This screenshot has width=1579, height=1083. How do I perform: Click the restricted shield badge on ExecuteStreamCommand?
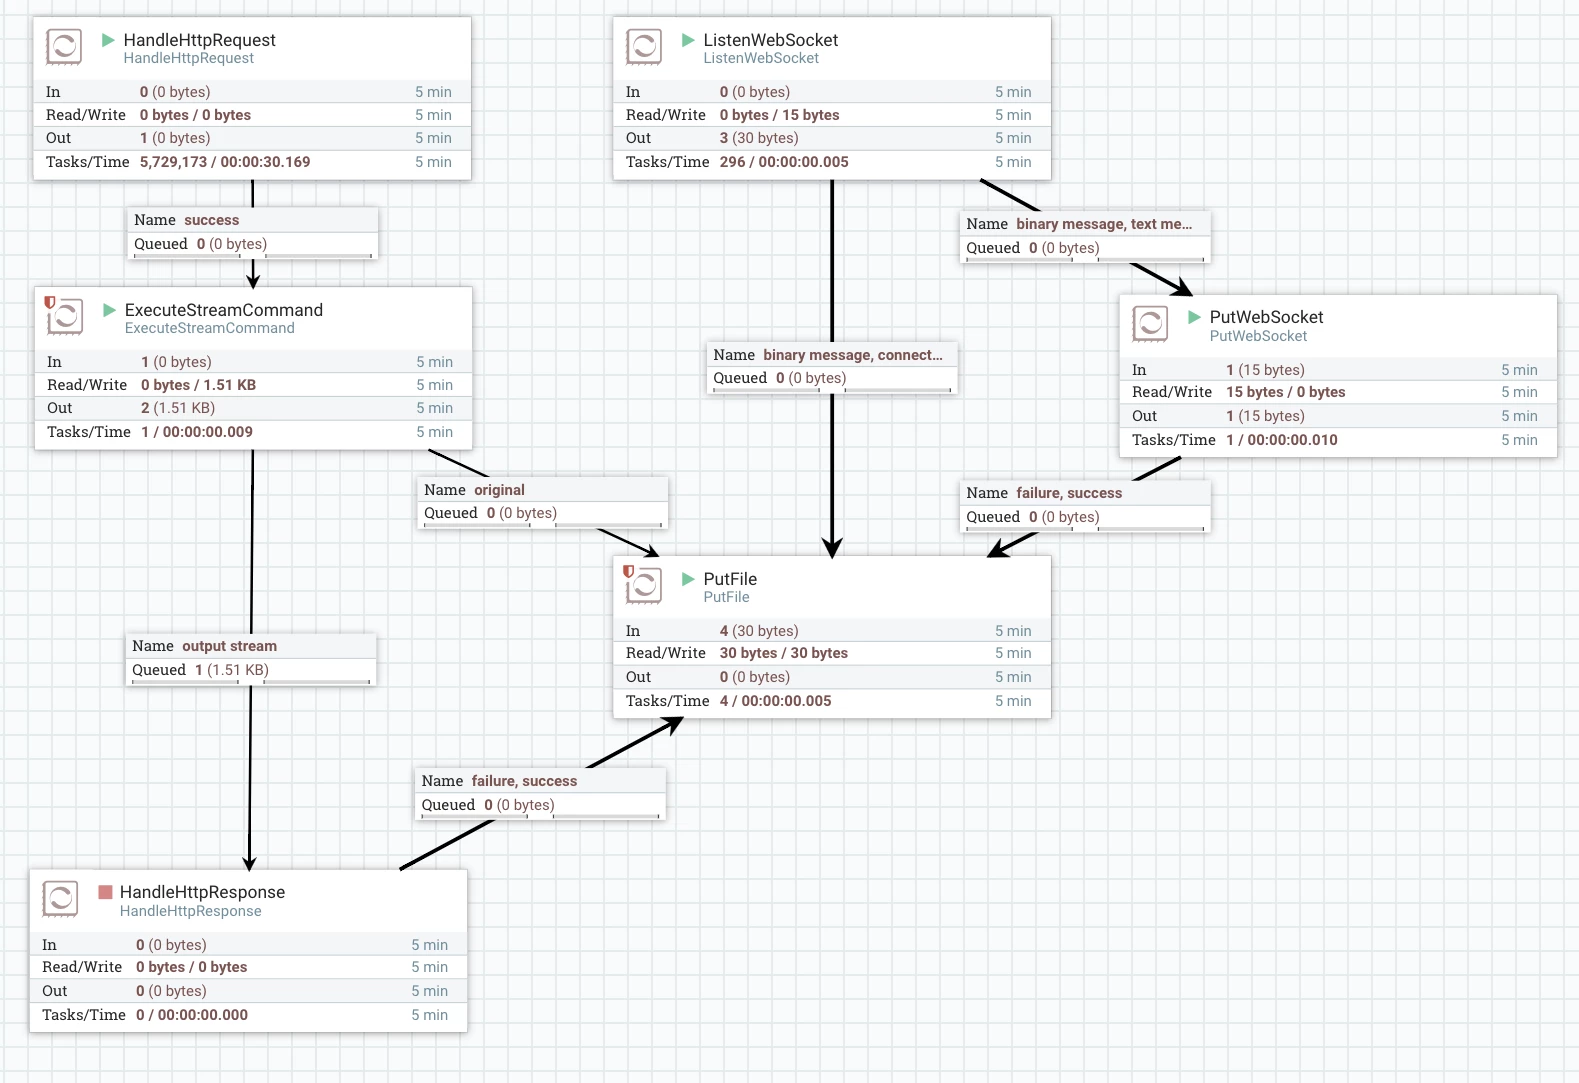(50, 302)
